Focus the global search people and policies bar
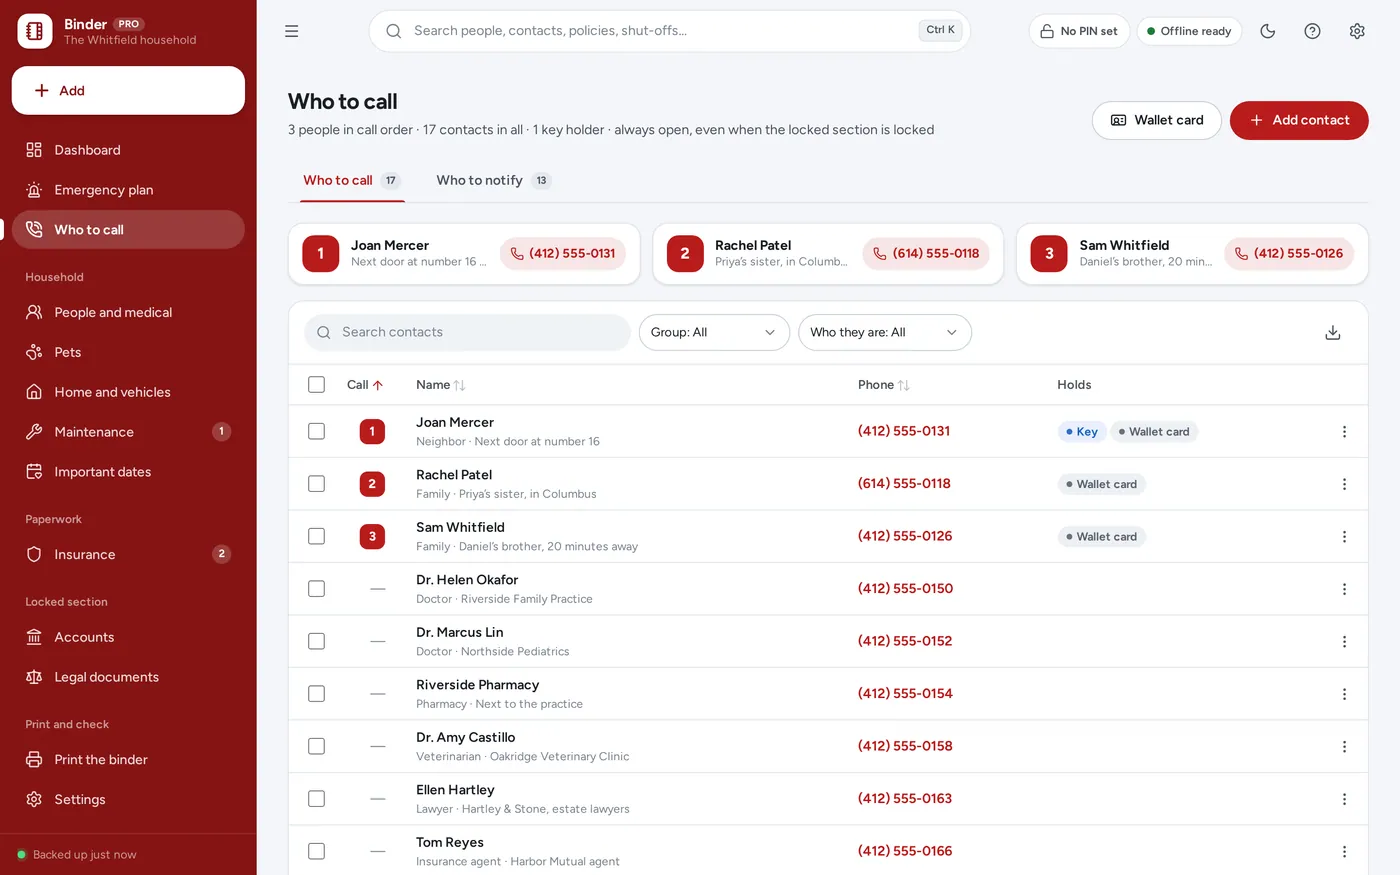 [x=669, y=31]
